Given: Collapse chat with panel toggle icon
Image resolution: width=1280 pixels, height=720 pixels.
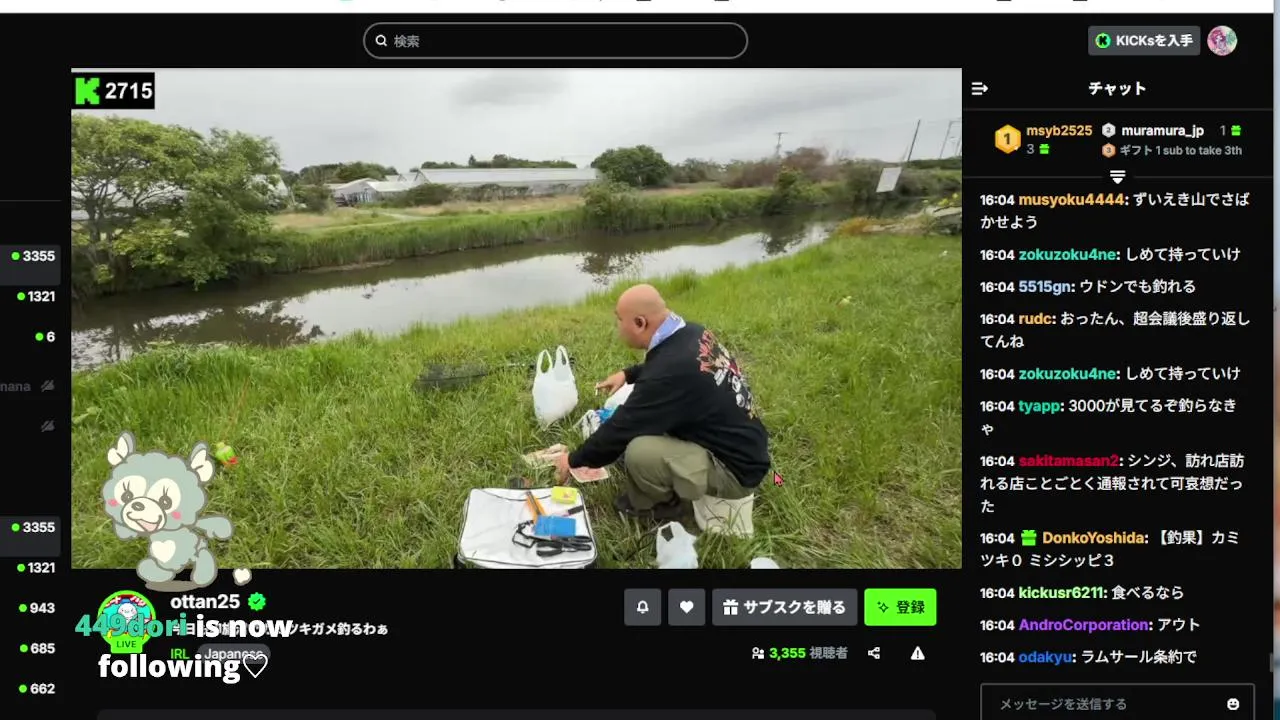Looking at the screenshot, I should 980,89.
